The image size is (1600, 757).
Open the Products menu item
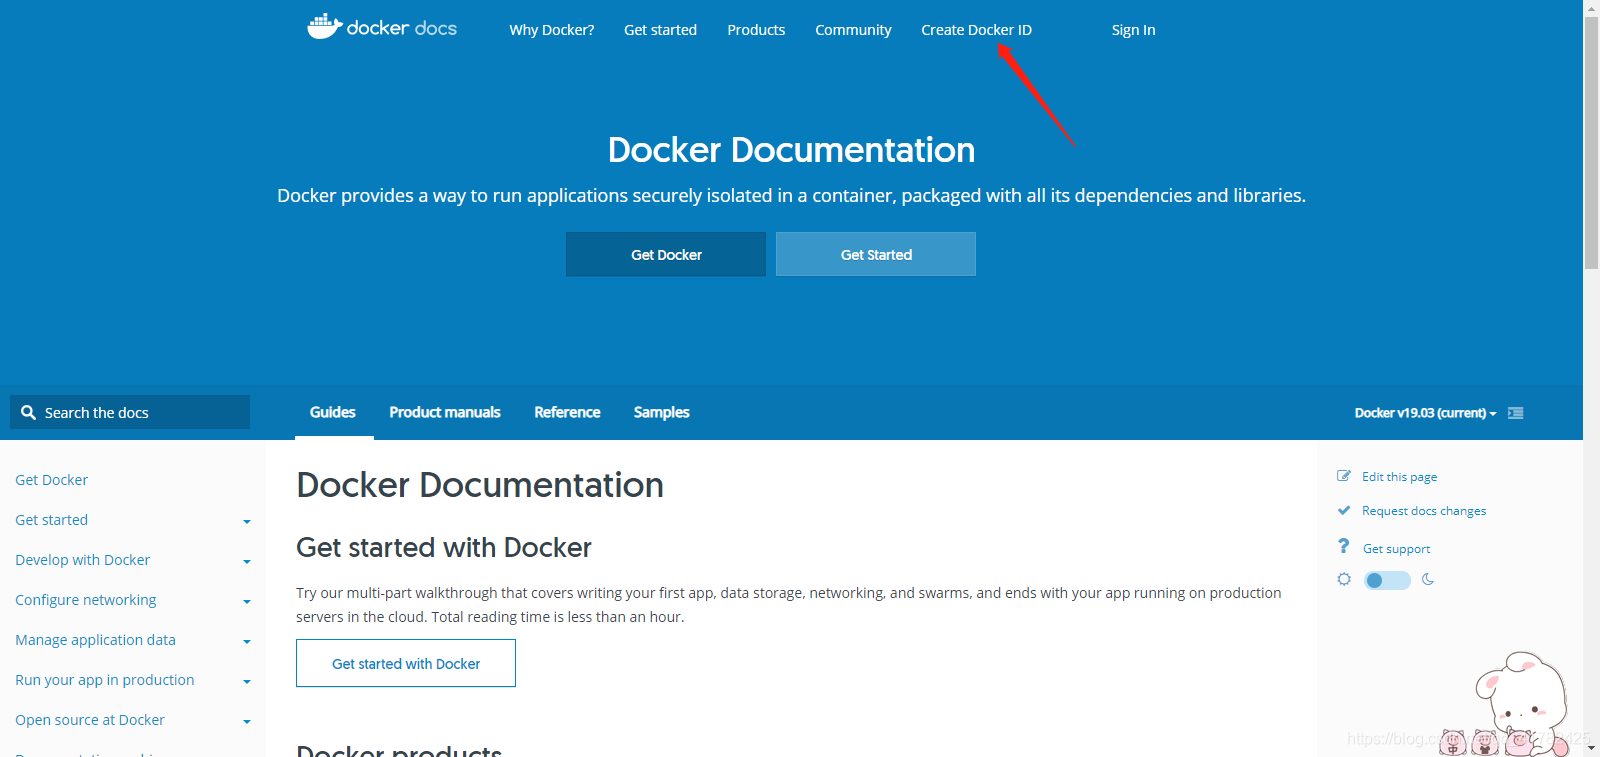coord(756,30)
